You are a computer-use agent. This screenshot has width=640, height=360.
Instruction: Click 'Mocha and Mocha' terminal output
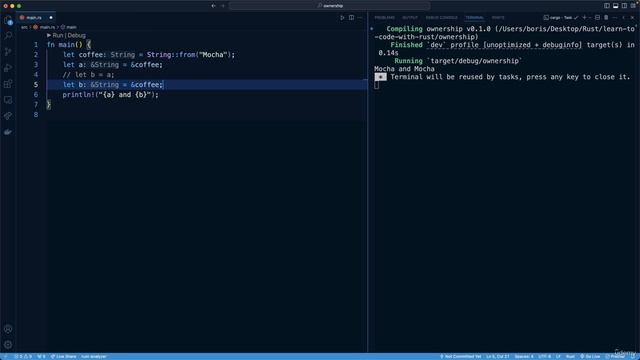(x=404, y=69)
